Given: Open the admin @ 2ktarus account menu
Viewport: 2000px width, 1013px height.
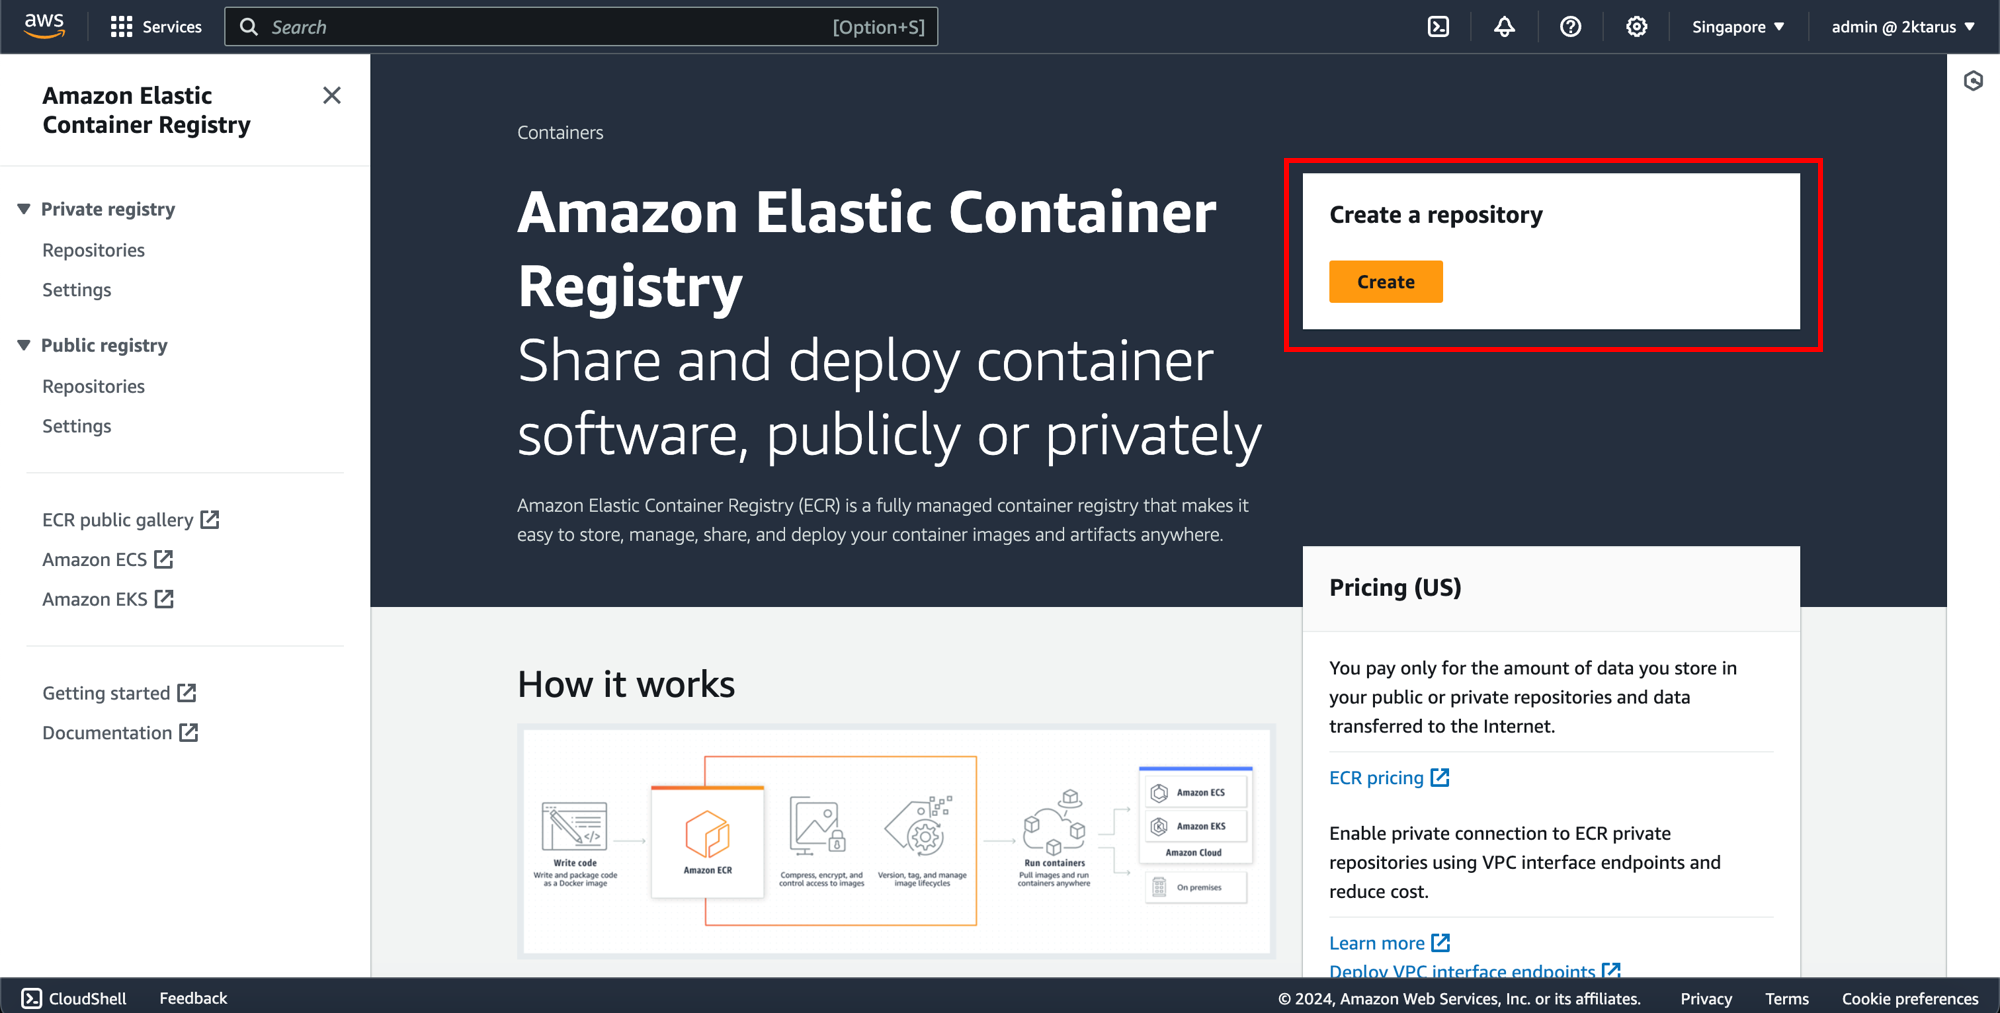Looking at the screenshot, I should click(1903, 27).
